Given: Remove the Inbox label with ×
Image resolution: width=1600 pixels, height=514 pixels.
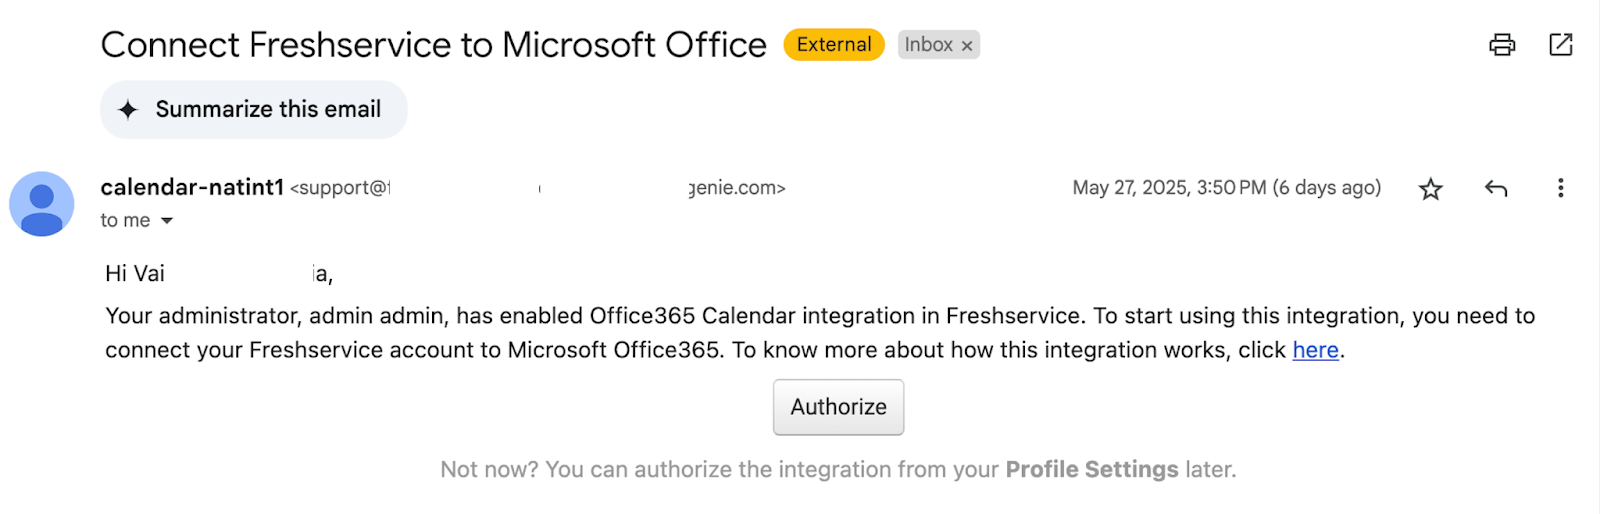Looking at the screenshot, I should point(967,46).
